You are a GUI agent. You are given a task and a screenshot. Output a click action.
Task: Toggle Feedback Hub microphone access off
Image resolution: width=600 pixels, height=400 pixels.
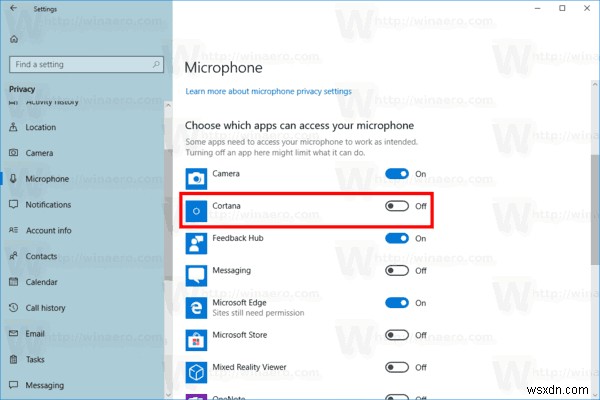(397, 238)
